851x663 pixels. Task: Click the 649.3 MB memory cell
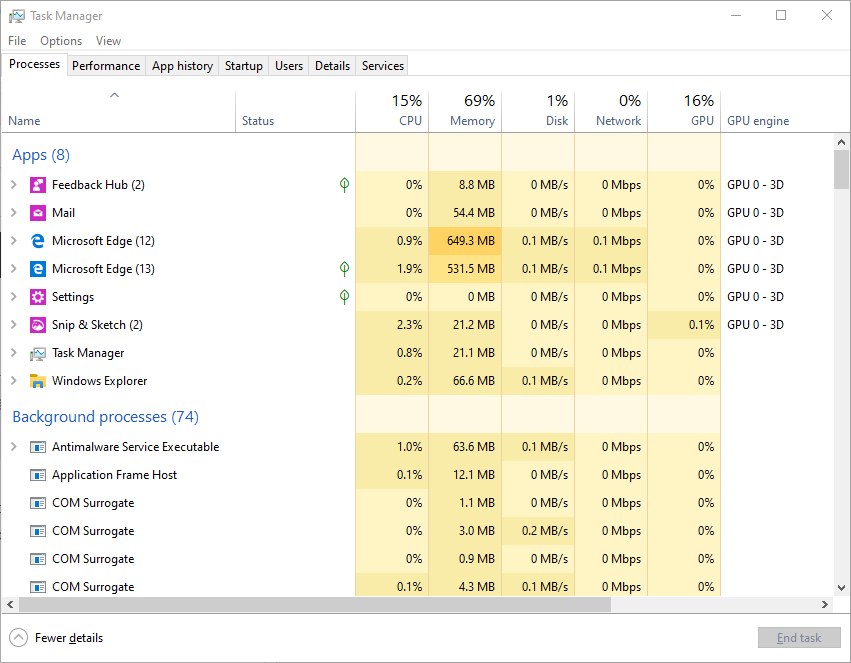coord(465,241)
